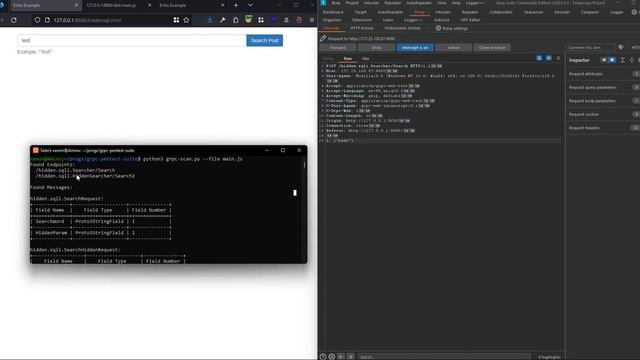Select inspector left-dock layout icon

point(604,60)
